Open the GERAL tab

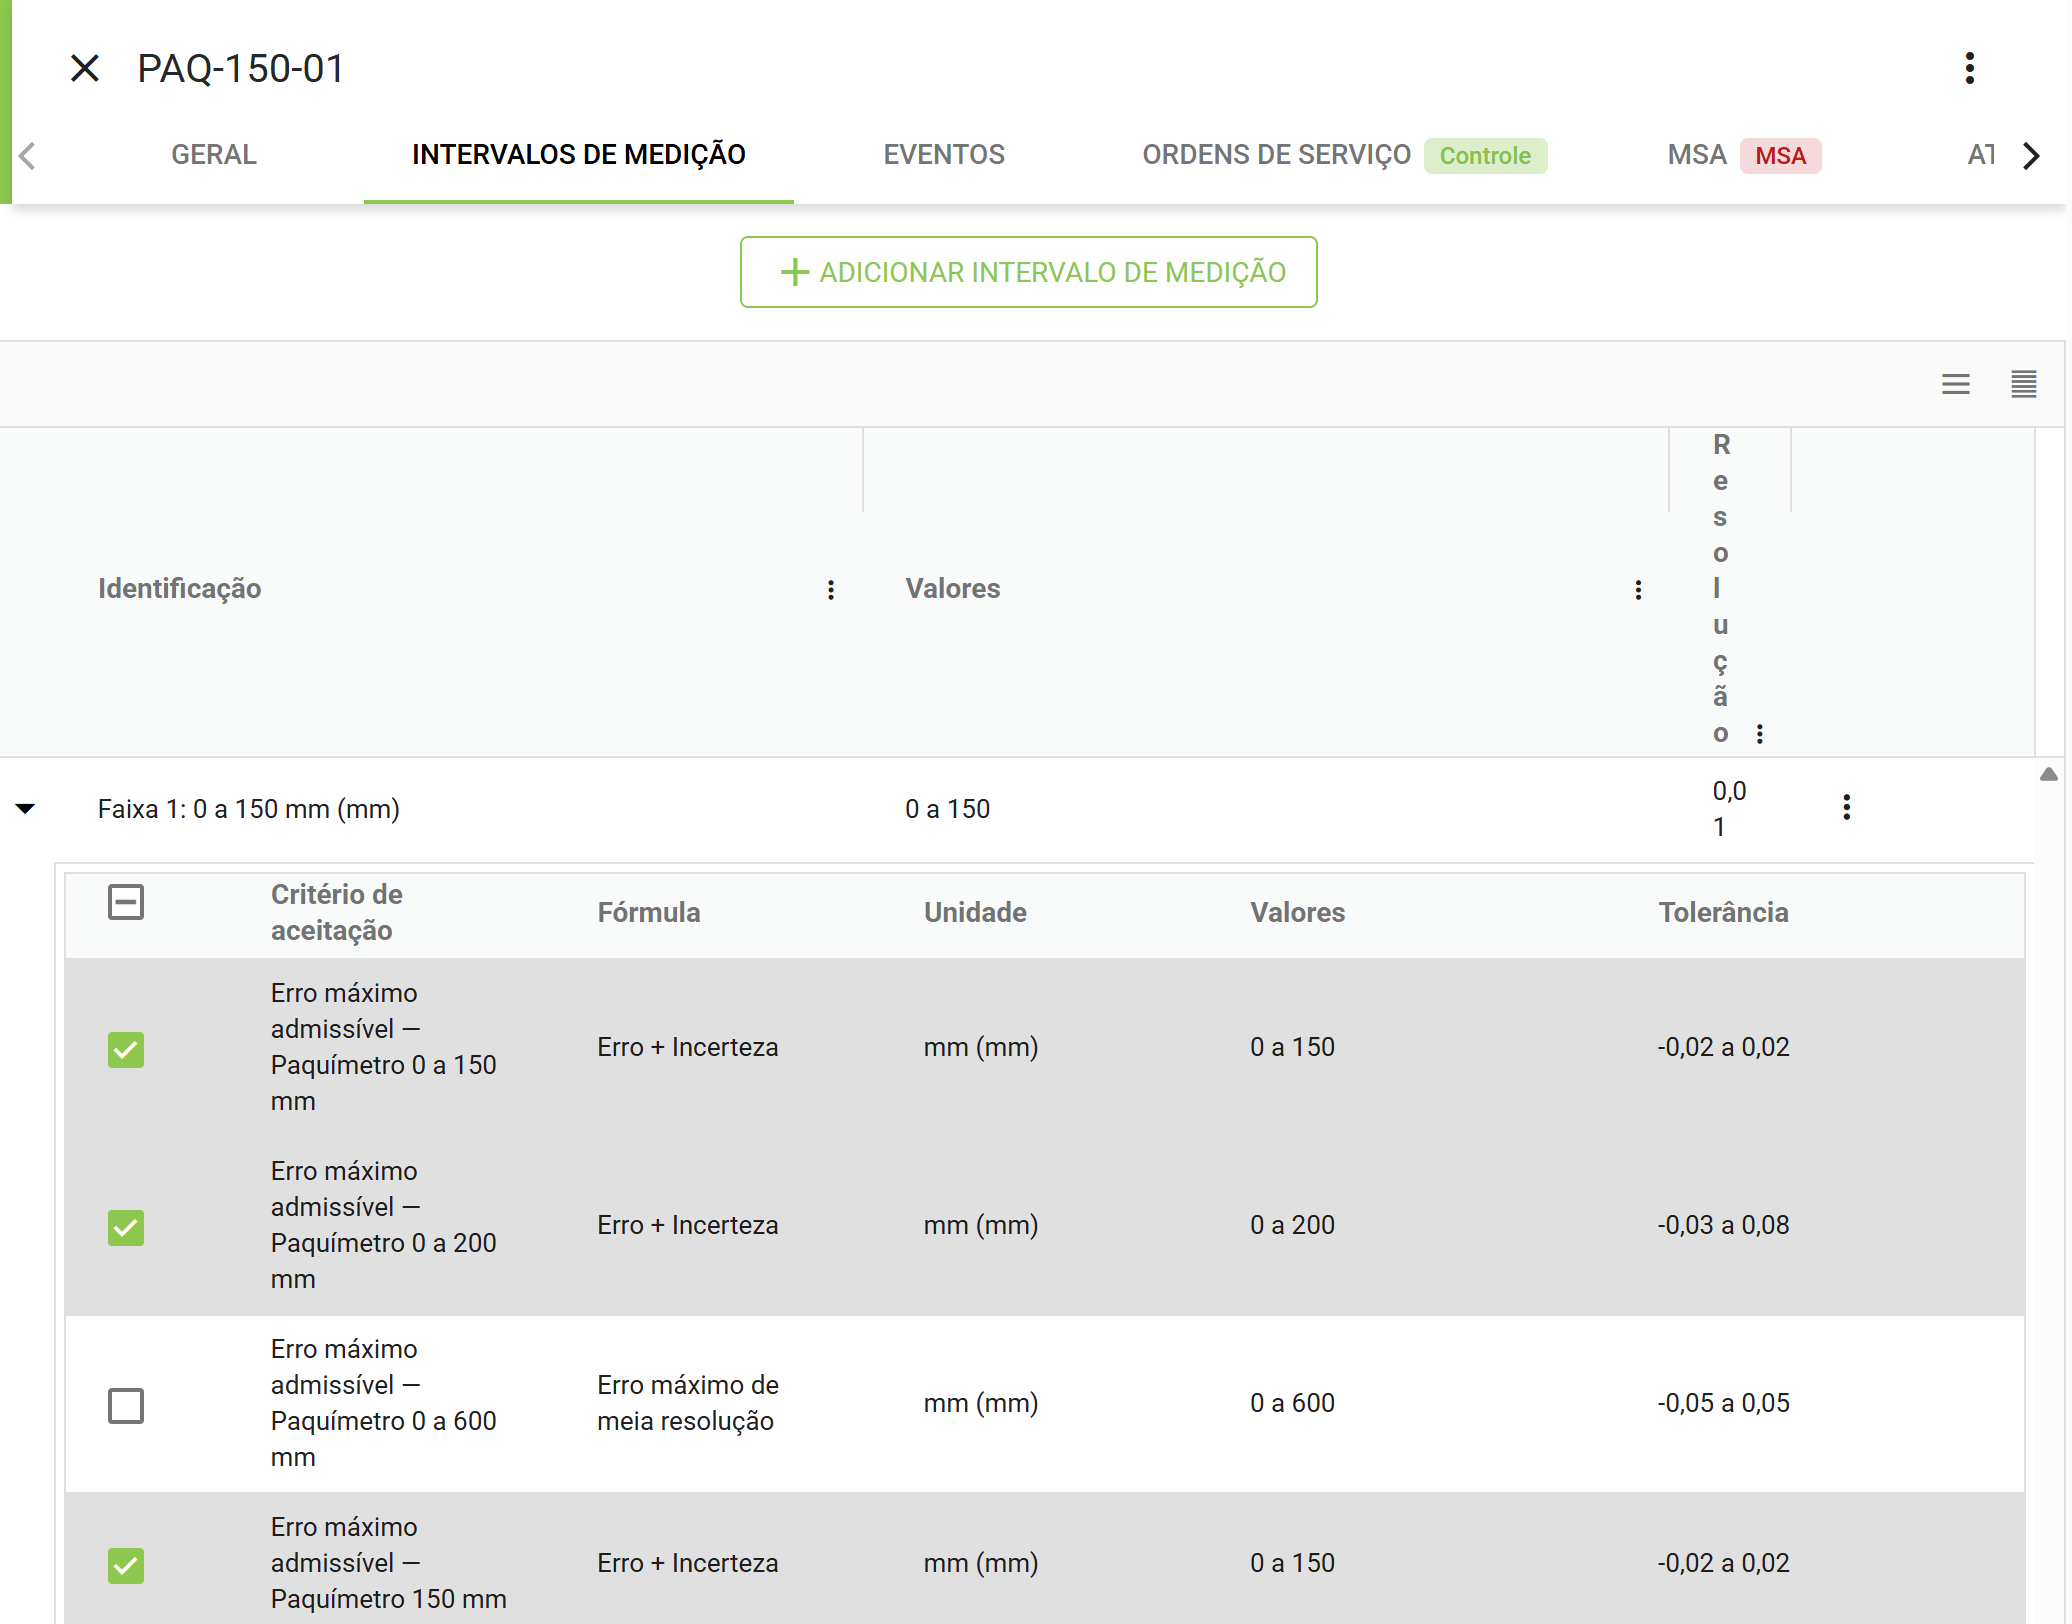click(214, 155)
